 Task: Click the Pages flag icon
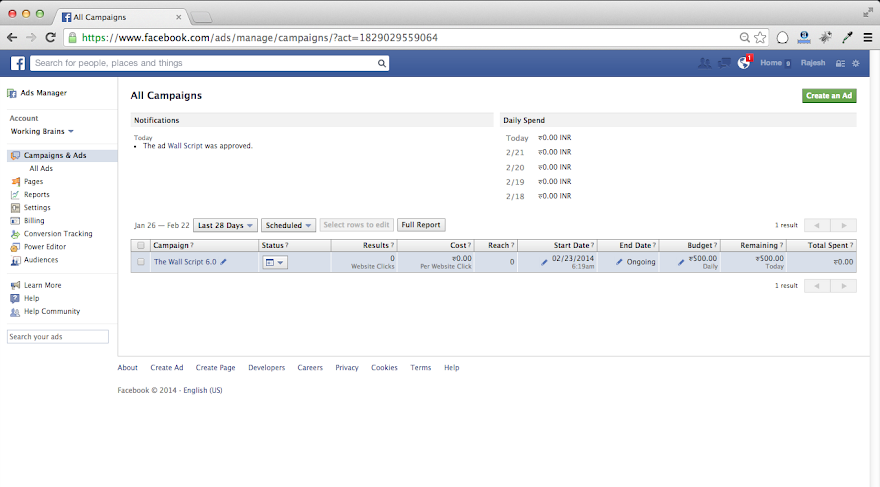(x=16, y=182)
